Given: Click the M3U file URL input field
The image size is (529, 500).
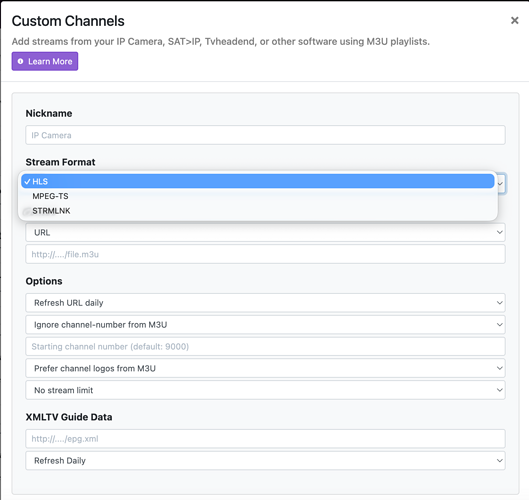Looking at the screenshot, I should [265, 254].
